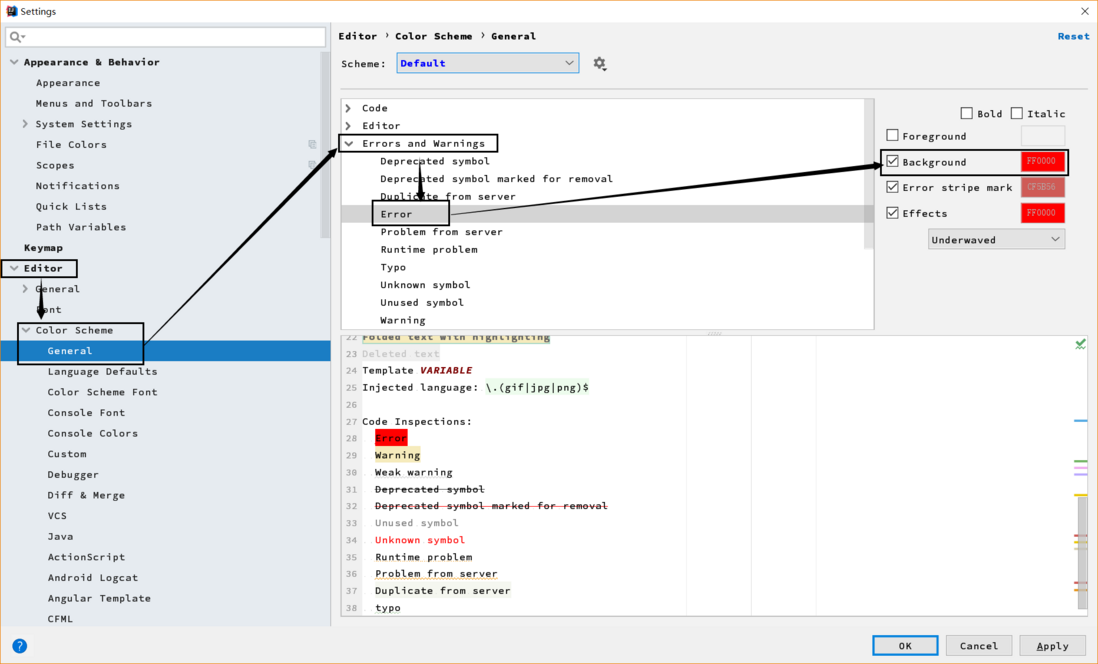This screenshot has height=664, width=1098.
Task: Open the Scheme Default dropdown
Action: (487, 63)
